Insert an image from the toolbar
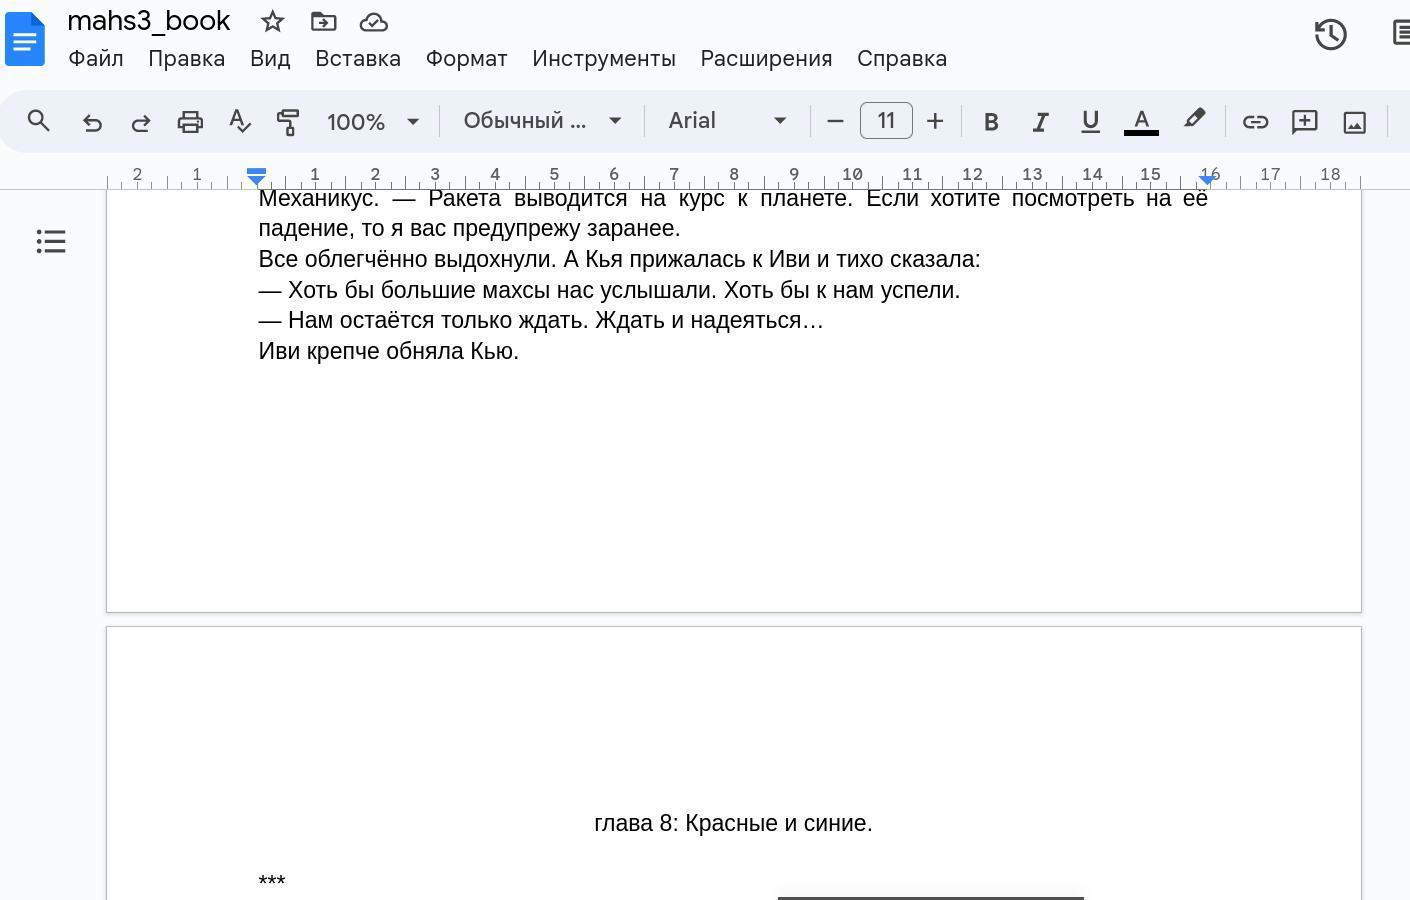The image size is (1410, 900). pos(1354,122)
